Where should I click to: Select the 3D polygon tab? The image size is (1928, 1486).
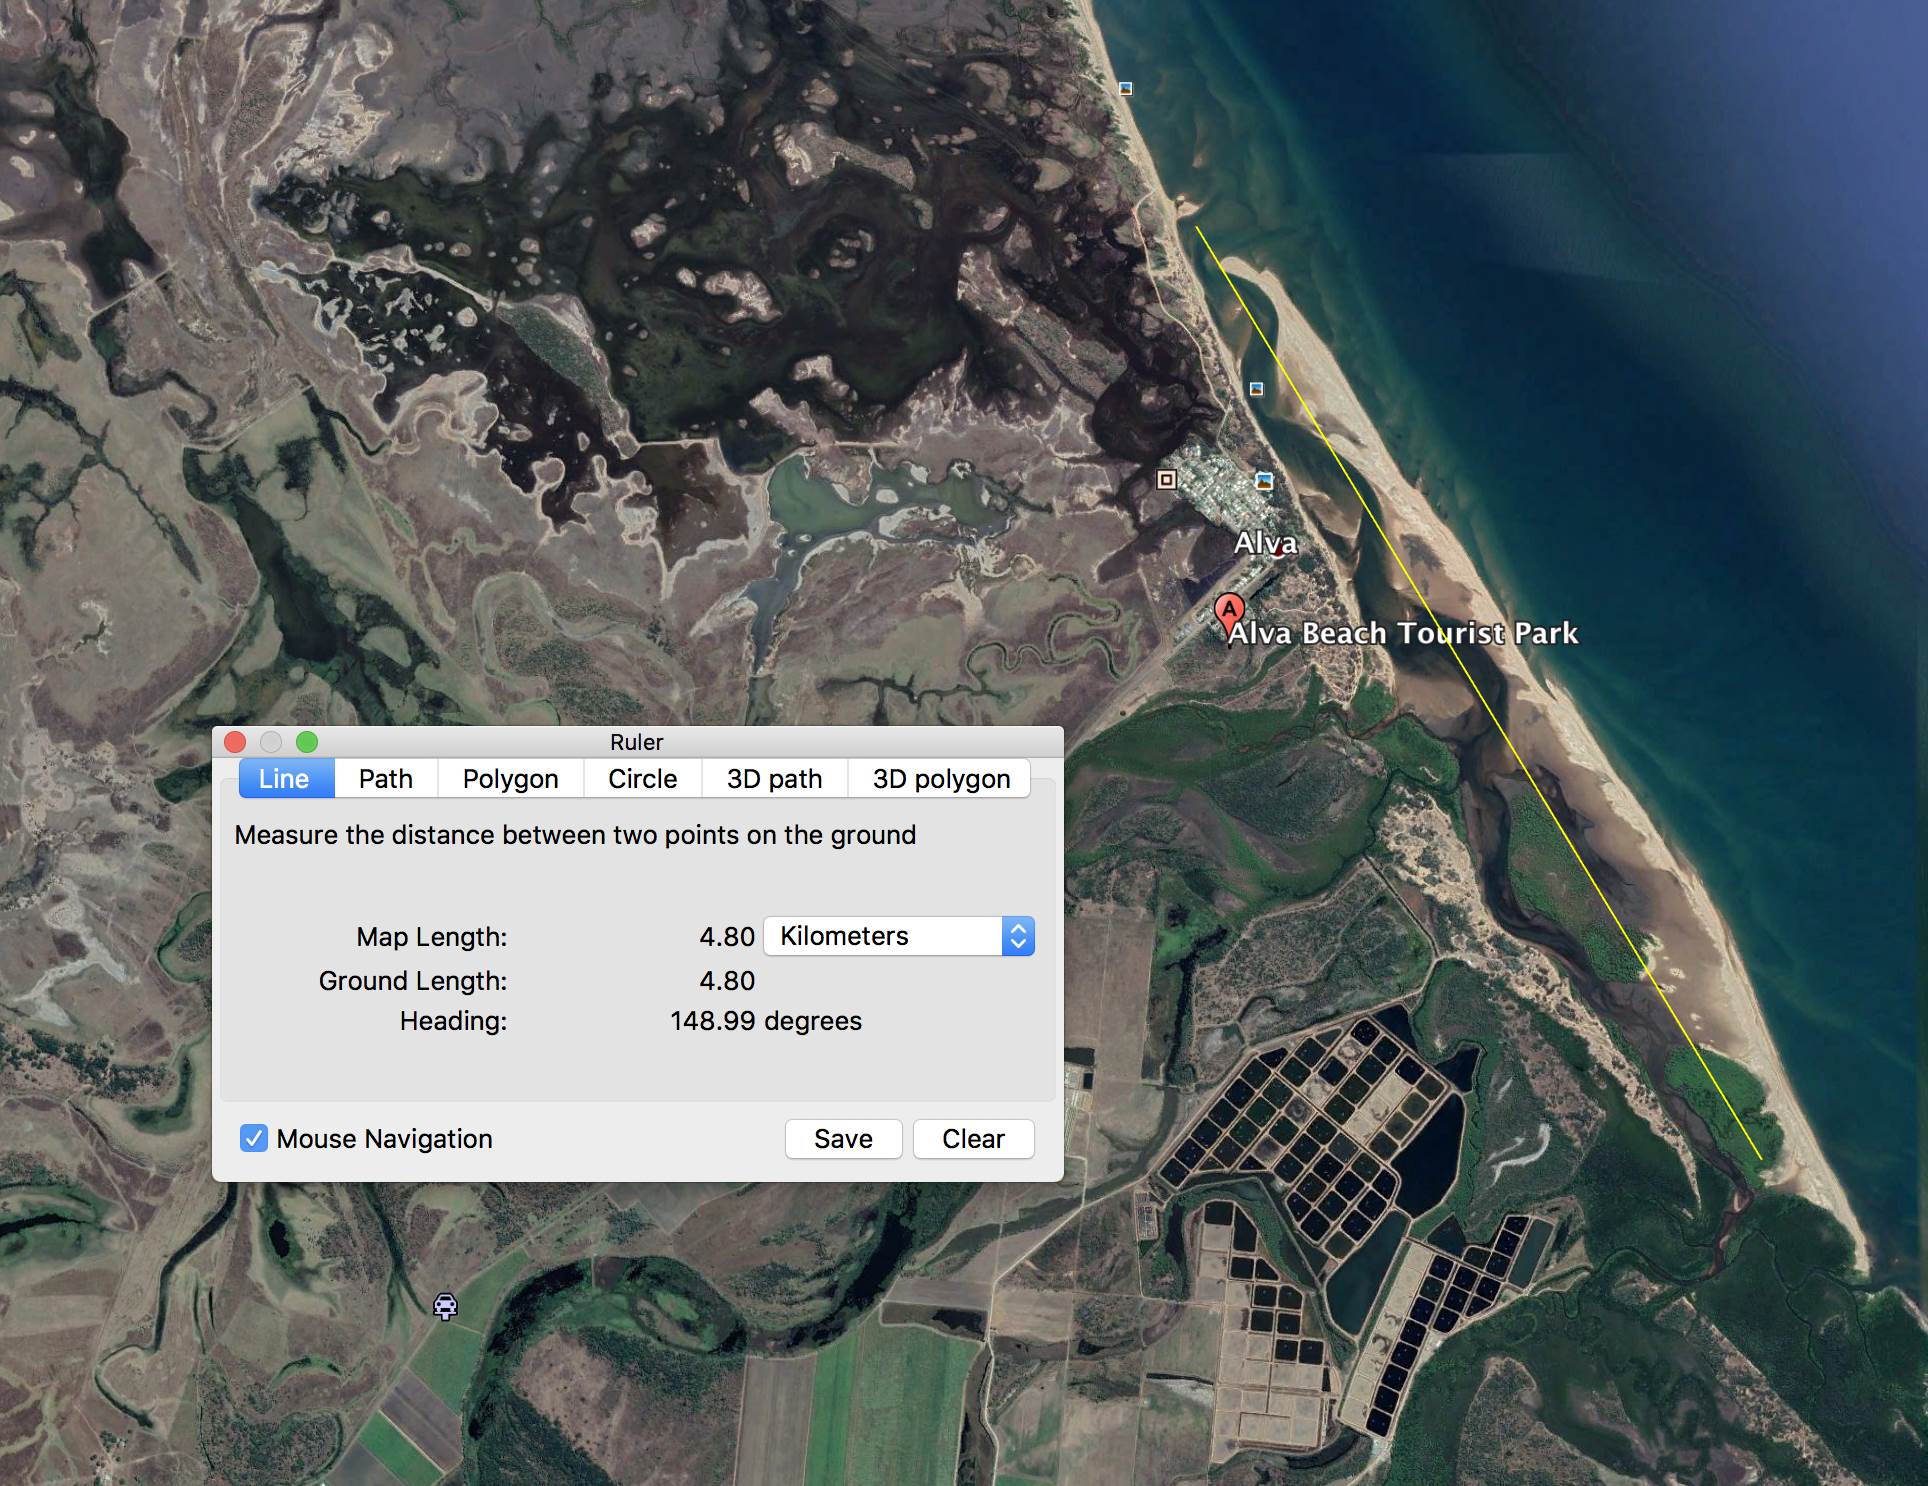pyautogui.click(x=940, y=779)
